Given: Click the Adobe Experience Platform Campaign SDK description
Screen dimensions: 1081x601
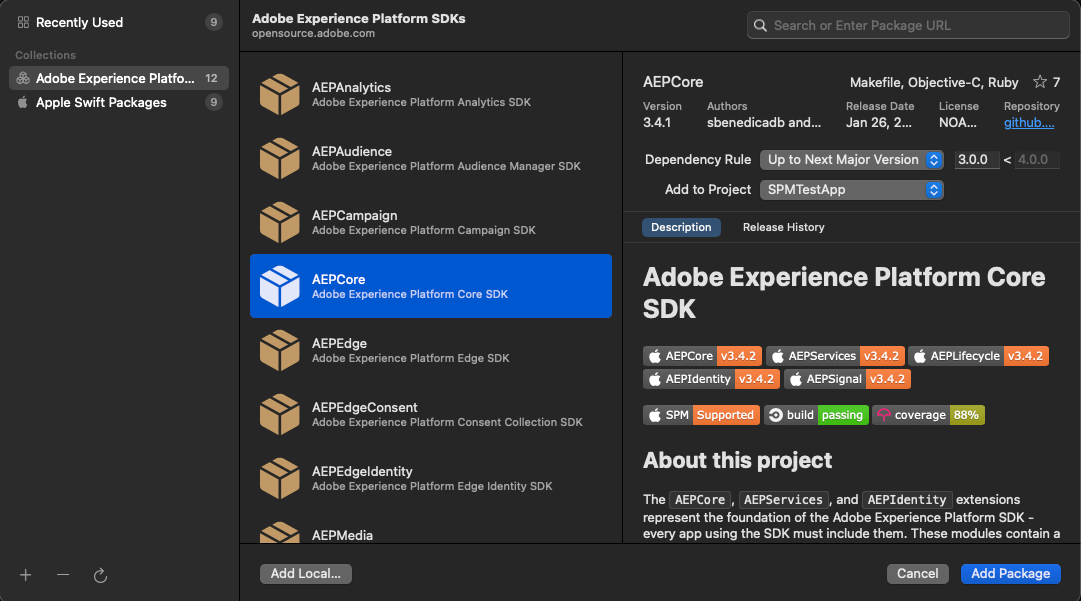Looking at the screenshot, I should pos(423,230).
